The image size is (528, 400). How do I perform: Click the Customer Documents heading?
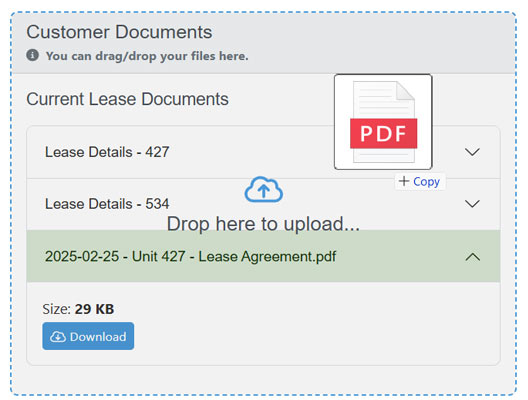[119, 32]
